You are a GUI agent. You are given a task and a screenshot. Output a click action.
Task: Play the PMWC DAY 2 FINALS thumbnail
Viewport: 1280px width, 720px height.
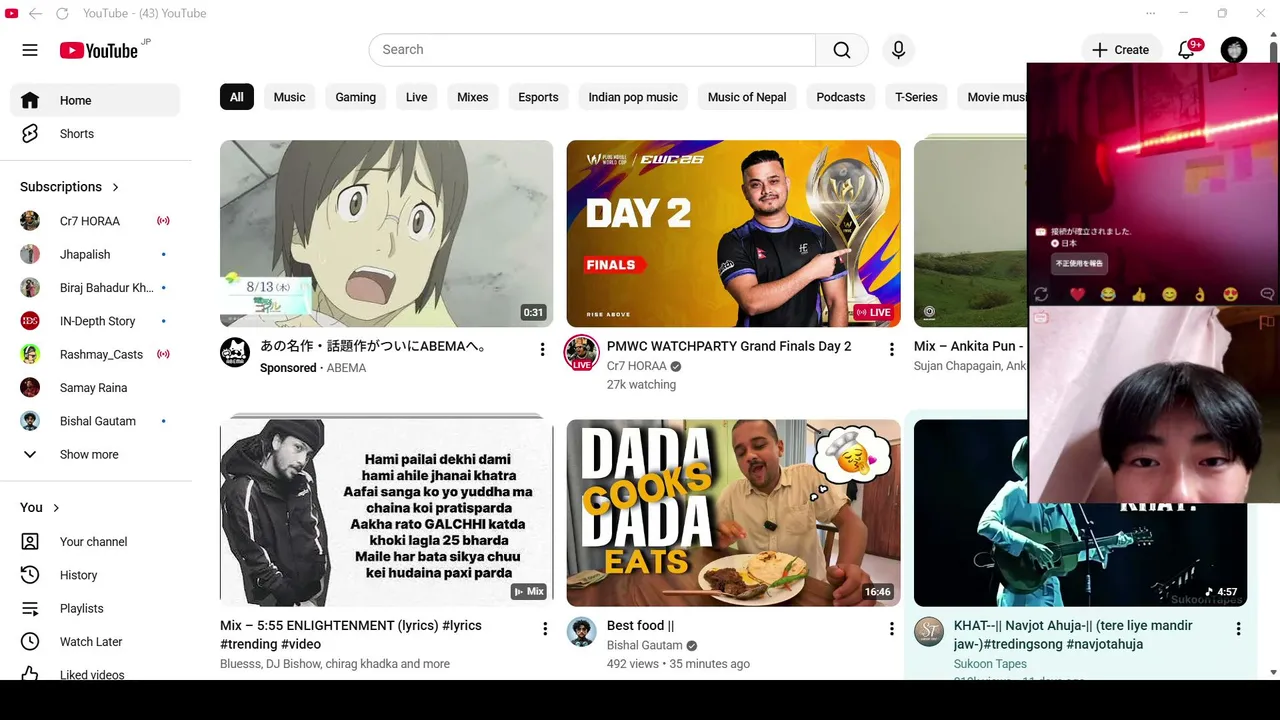pyautogui.click(x=733, y=233)
